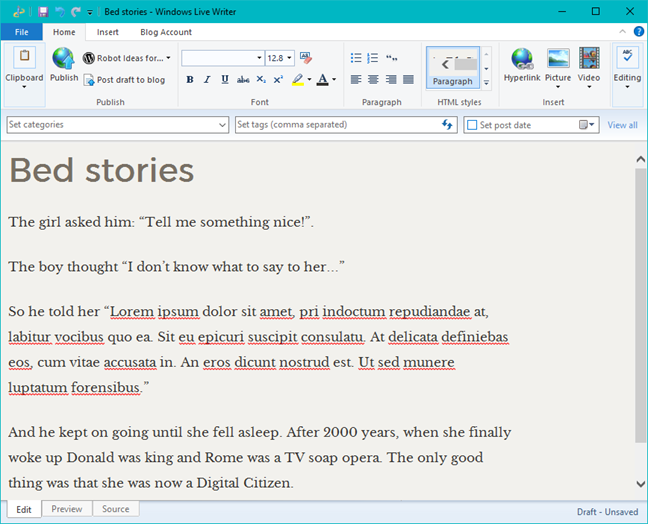The width and height of the screenshot is (648, 524).
Task: Open the Quick Access Toolbar customize arrow
Action: tap(90, 12)
